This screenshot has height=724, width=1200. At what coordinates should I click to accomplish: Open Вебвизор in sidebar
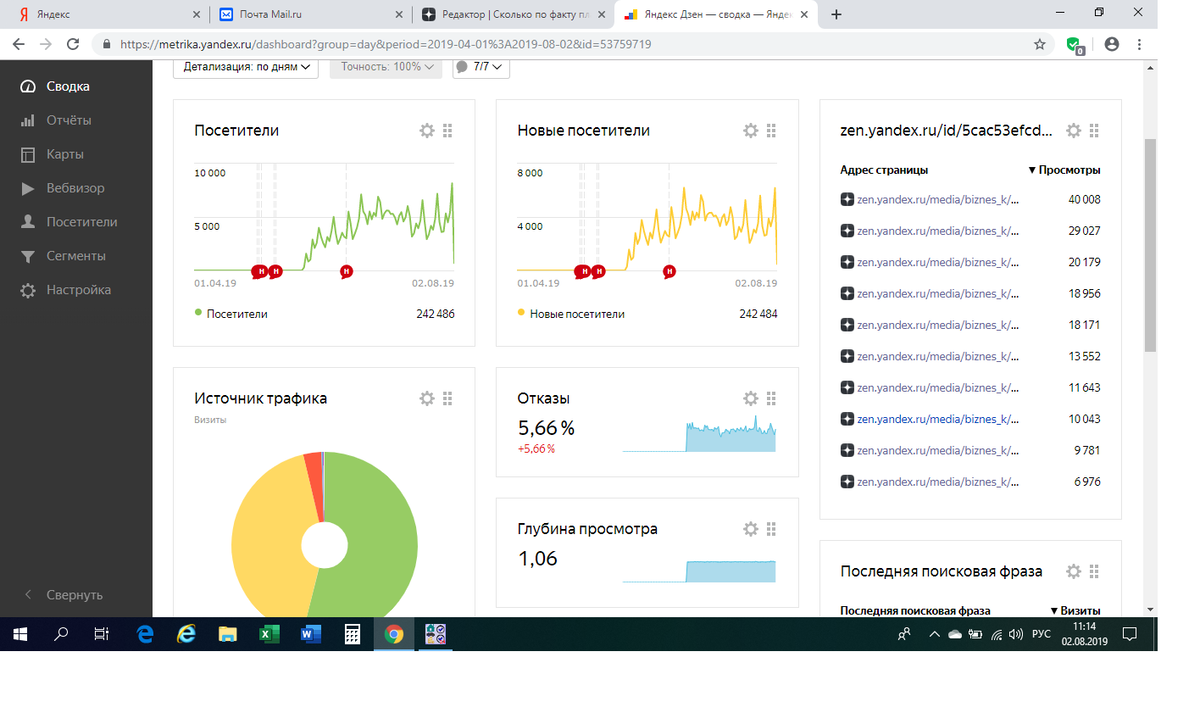pyautogui.click(x=76, y=188)
